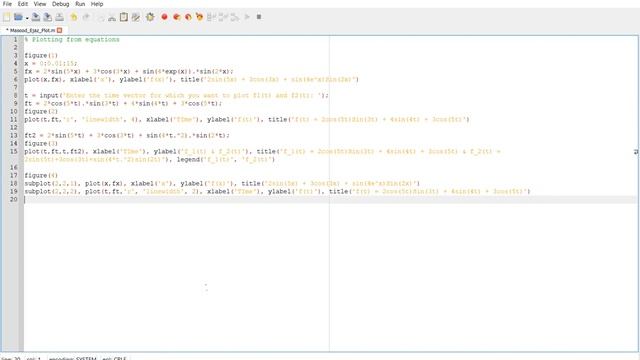
Task: Open the Debug menu
Action: 60,4
